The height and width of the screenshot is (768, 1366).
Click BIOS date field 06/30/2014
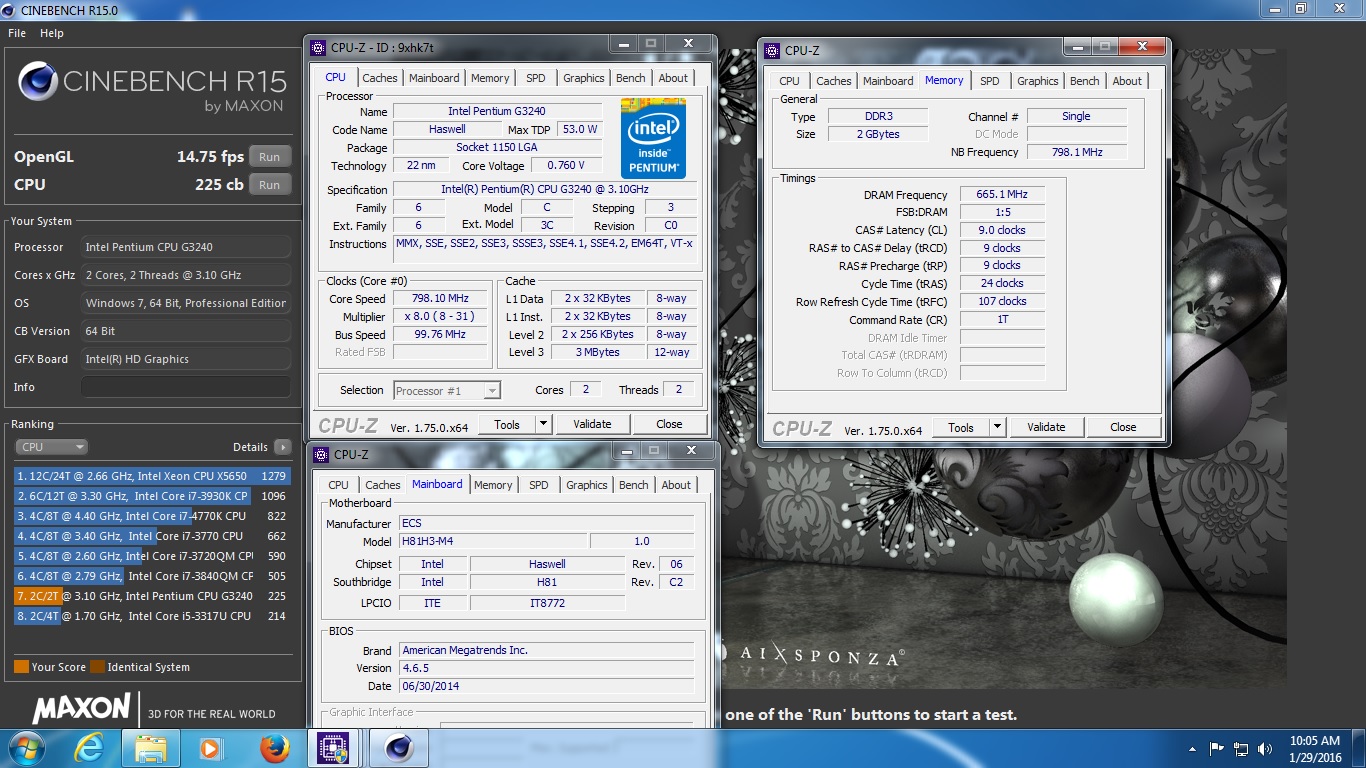click(546, 686)
